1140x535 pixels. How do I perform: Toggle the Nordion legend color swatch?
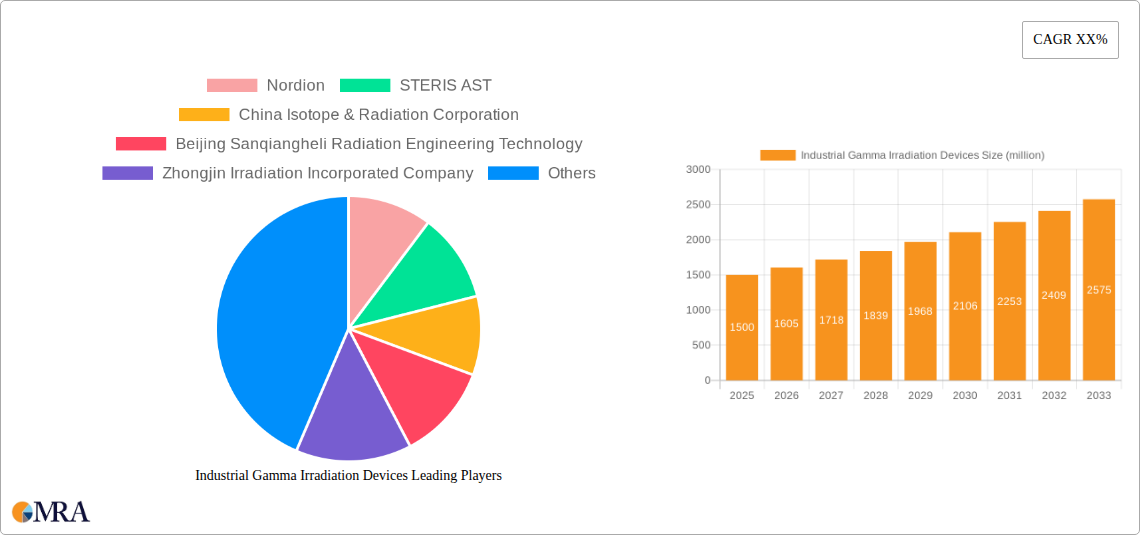232,85
